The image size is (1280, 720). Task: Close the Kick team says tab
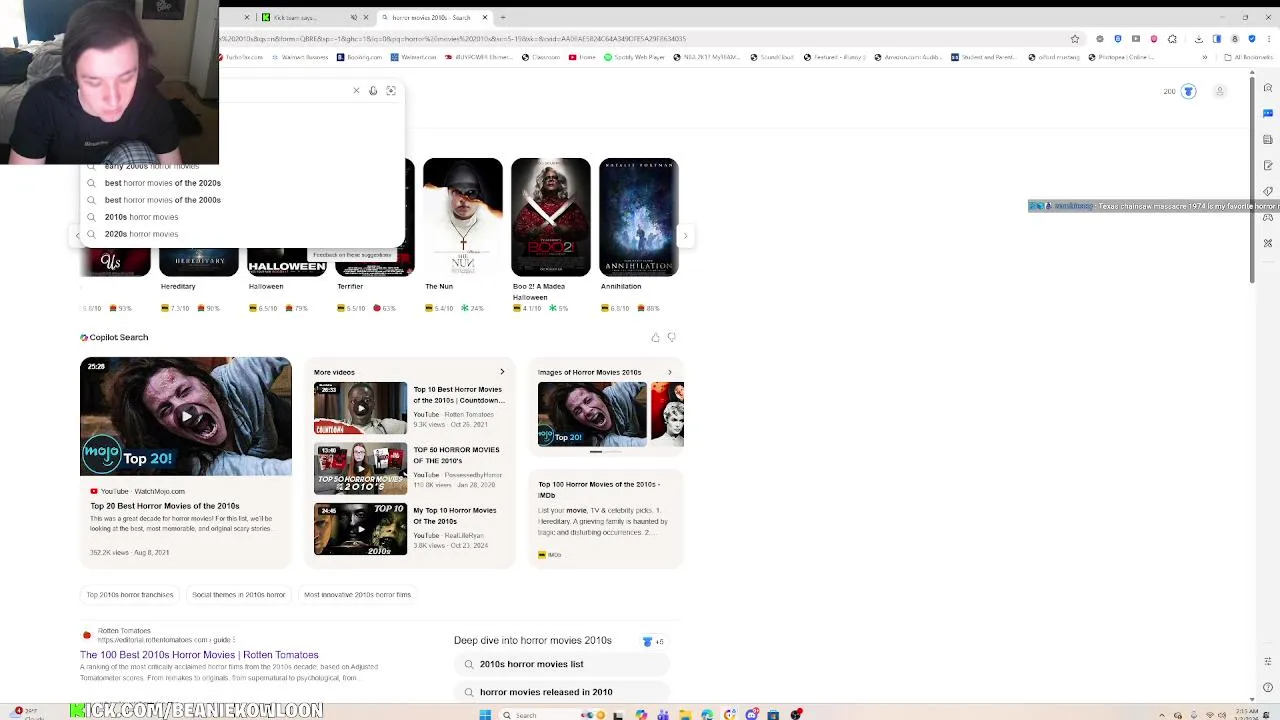pos(366,17)
